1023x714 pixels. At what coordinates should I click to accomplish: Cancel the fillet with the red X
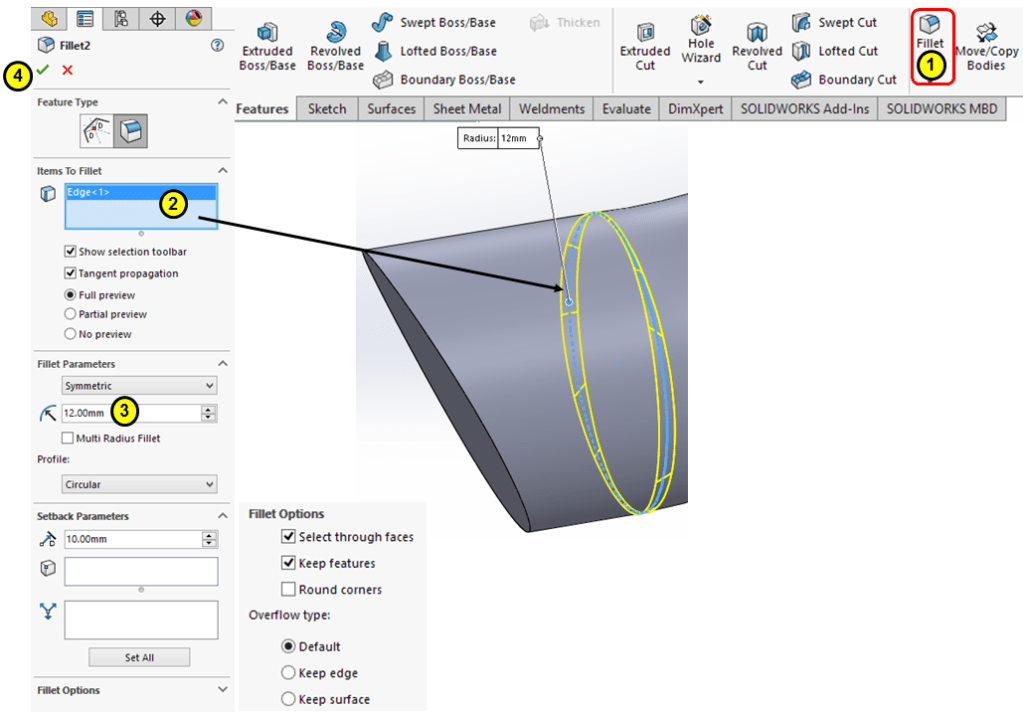pyautogui.click(x=67, y=70)
